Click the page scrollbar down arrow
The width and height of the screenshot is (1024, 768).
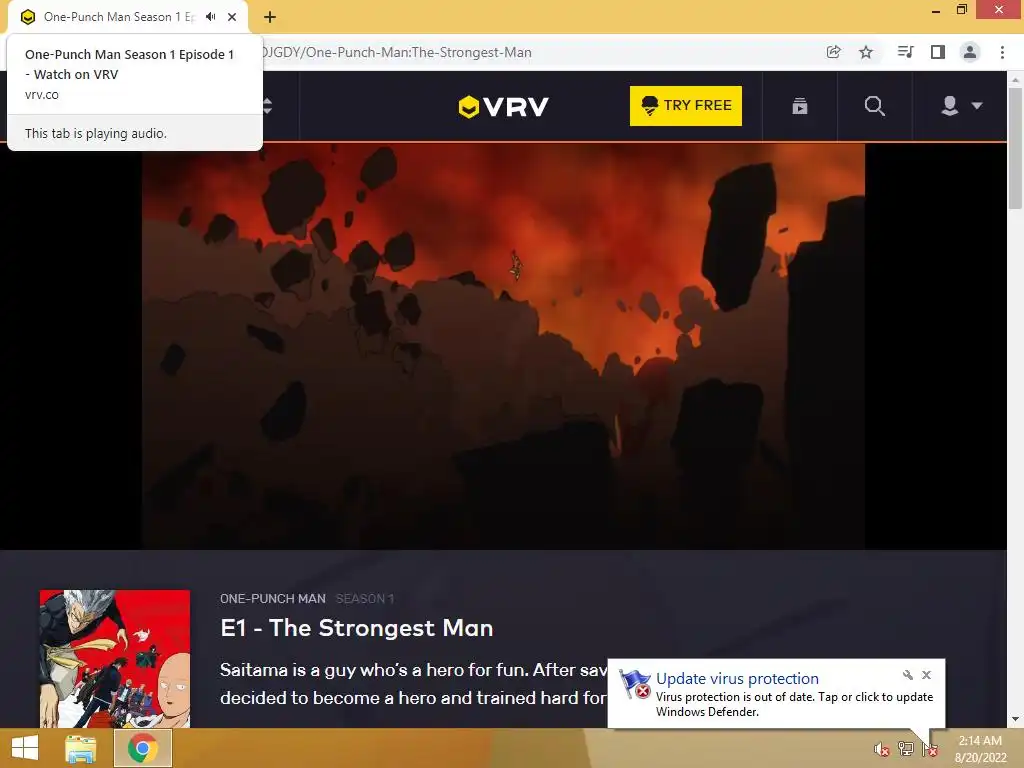coord(1015,720)
